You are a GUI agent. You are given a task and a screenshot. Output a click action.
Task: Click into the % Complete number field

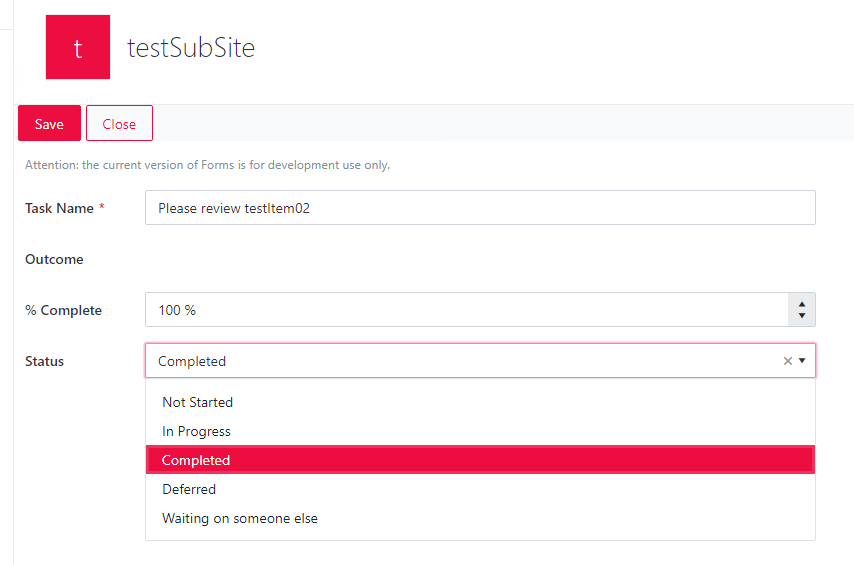[x=465, y=310]
